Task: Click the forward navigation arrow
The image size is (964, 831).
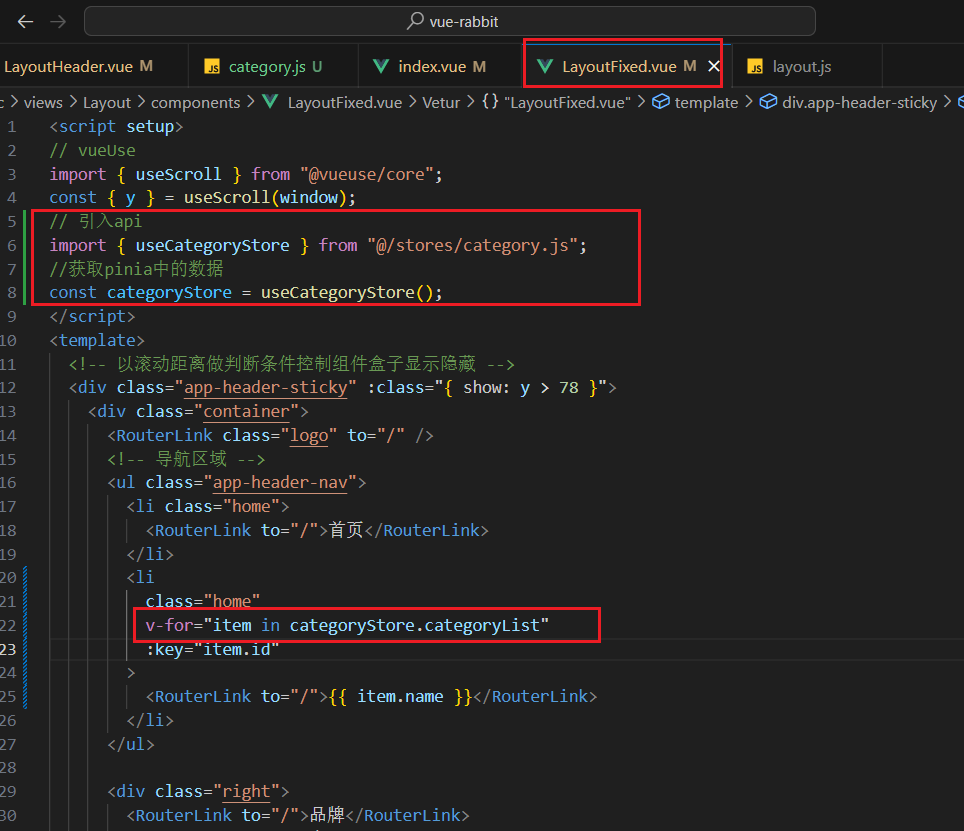Action: tap(58, 21)
